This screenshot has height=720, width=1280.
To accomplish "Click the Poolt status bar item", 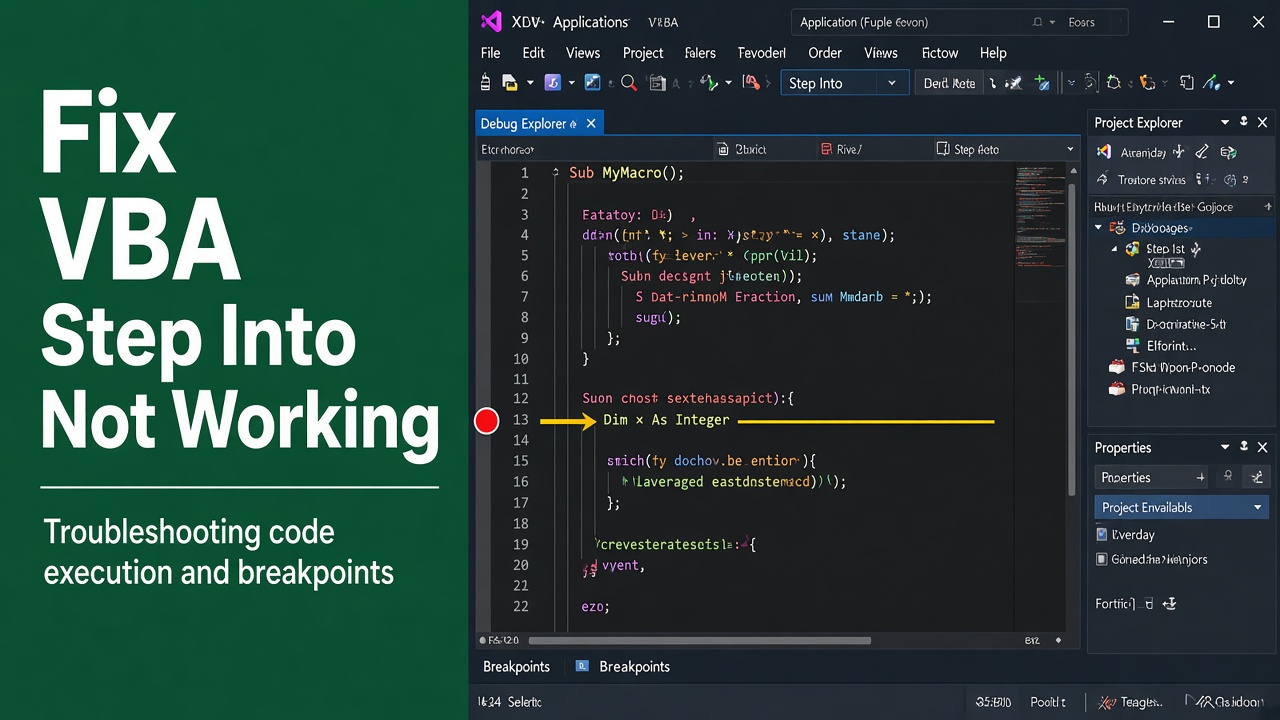I will point(1047,702).
